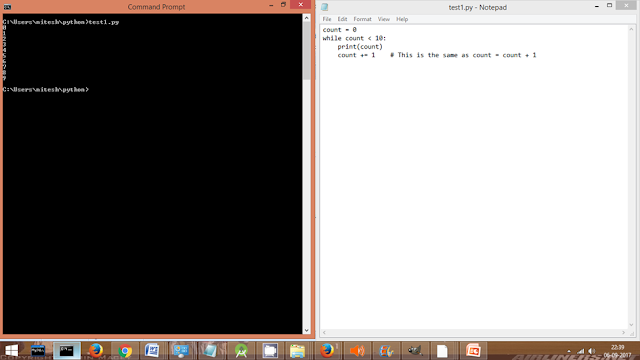This screenshot has height=360, width=640.
Task: Open Notepad Edit menu
Action: coord(342,19)
